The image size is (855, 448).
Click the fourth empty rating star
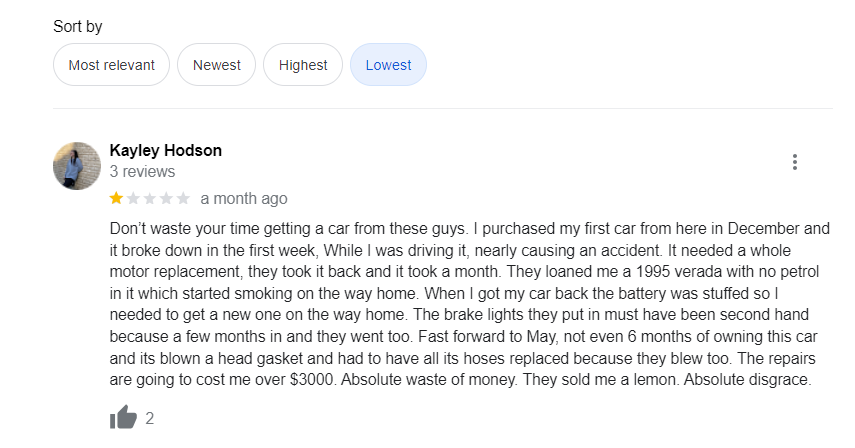pyautogui.click(x=166, y=198)
